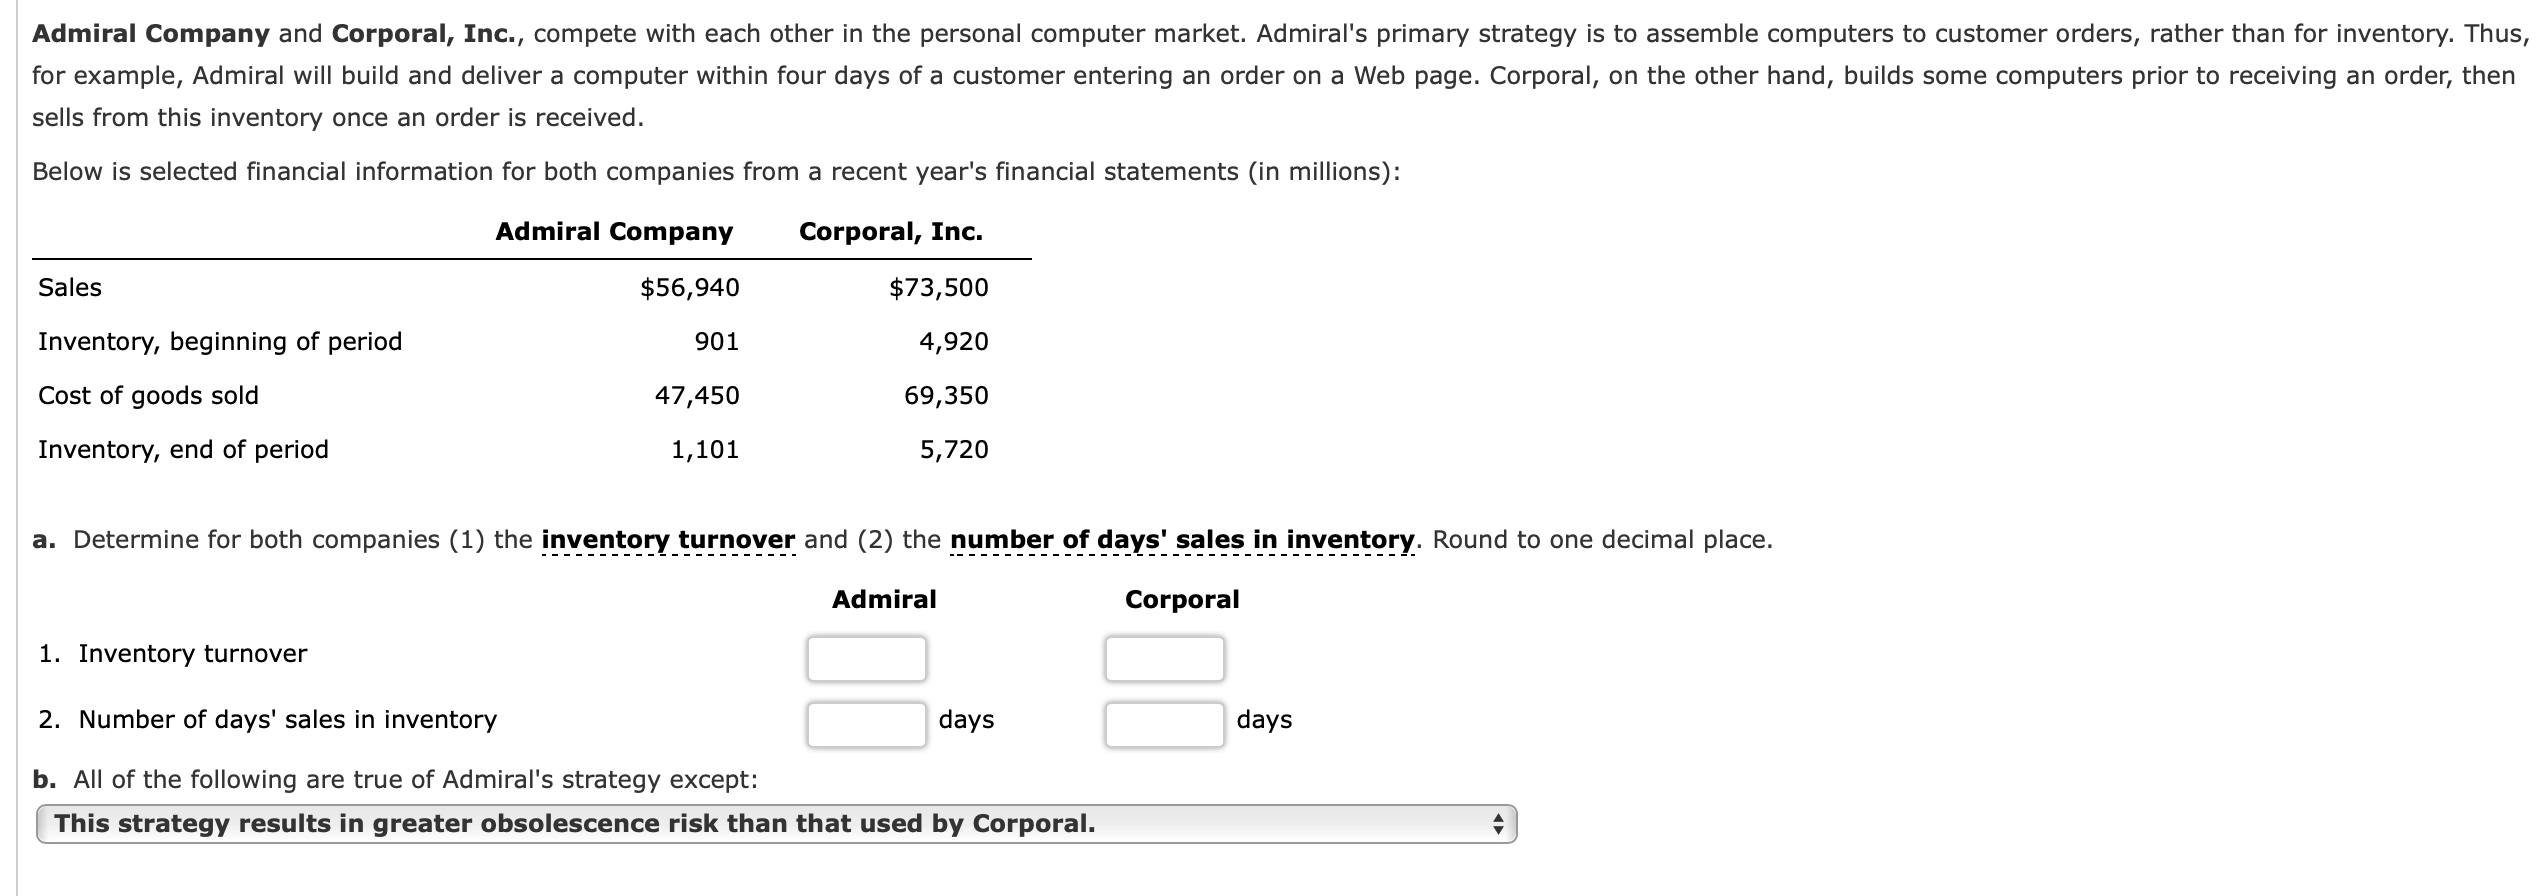Click Admiral cost of goods sold 47,450

coord(697,396)
